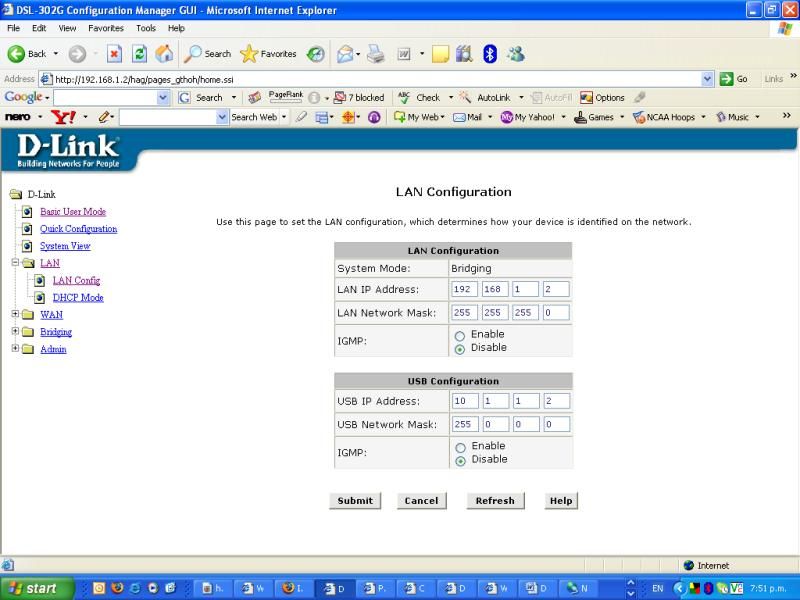800x600 pixels.
Task: Click the Yahoo! logo in toolbar
Action: [63, 117]
